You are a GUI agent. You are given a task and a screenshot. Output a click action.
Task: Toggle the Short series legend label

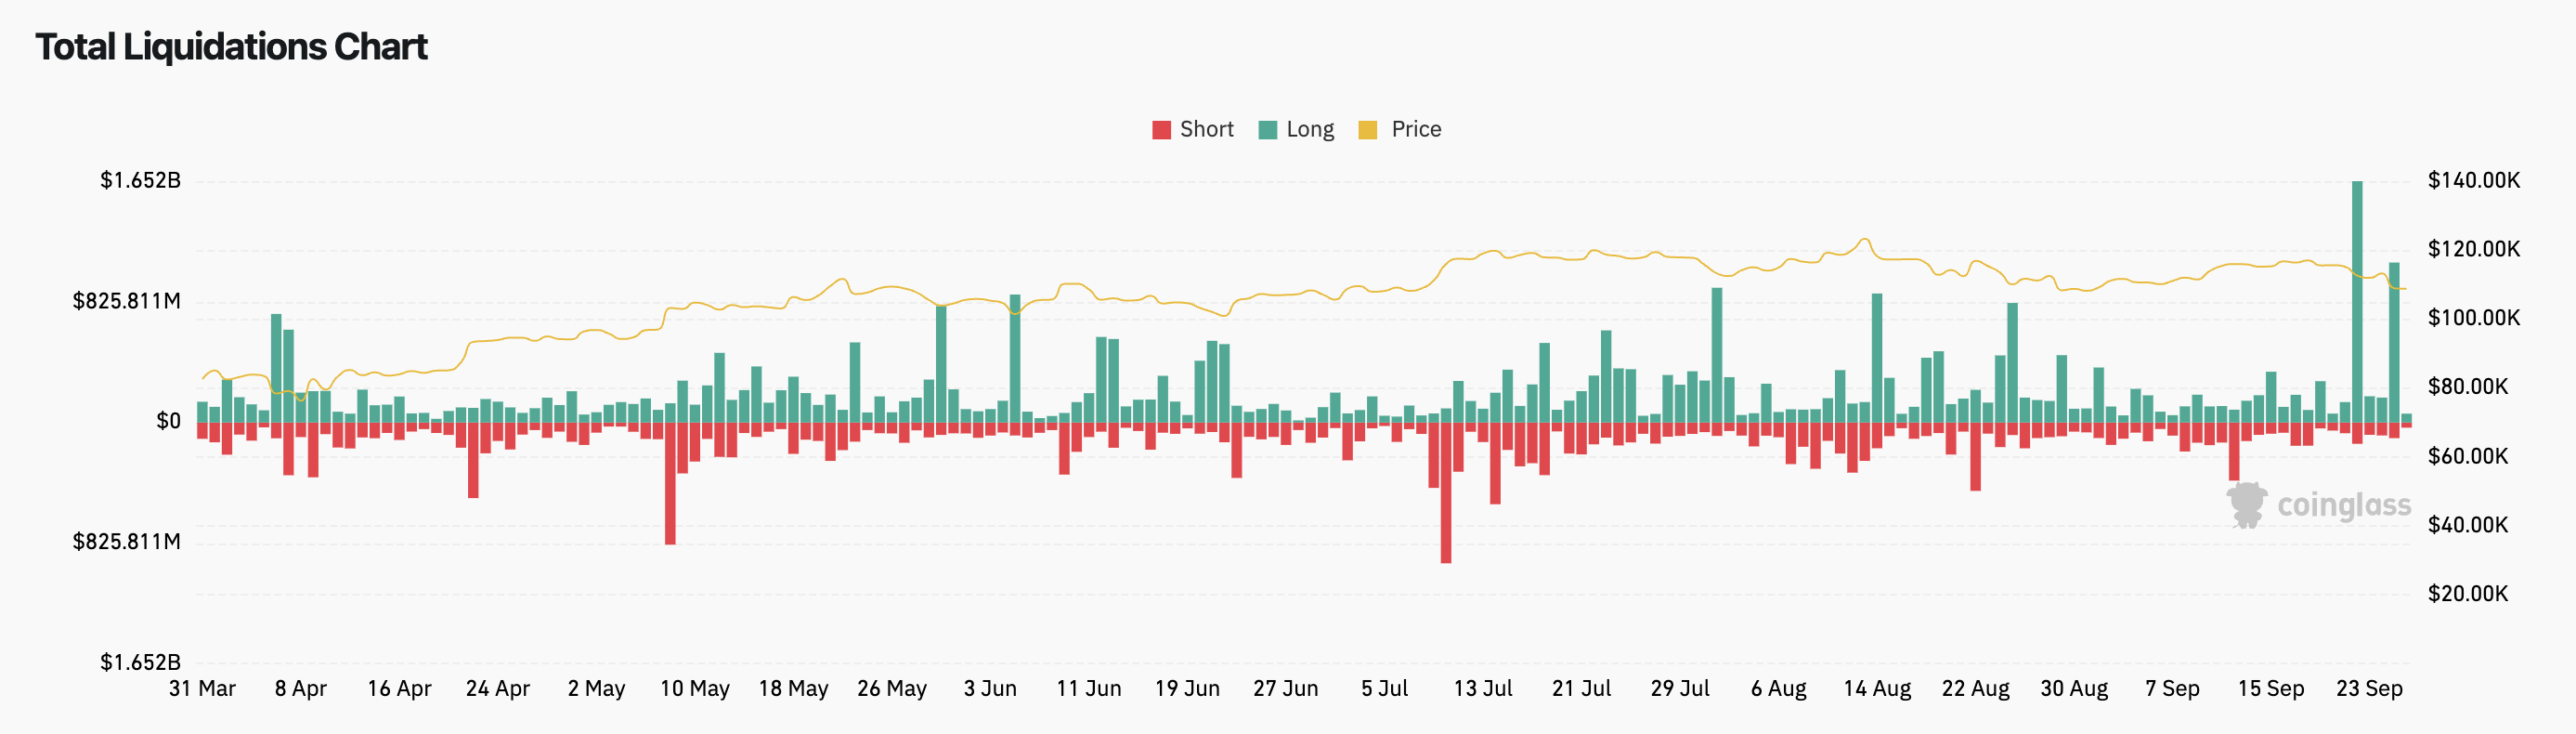coord(1206,129)
